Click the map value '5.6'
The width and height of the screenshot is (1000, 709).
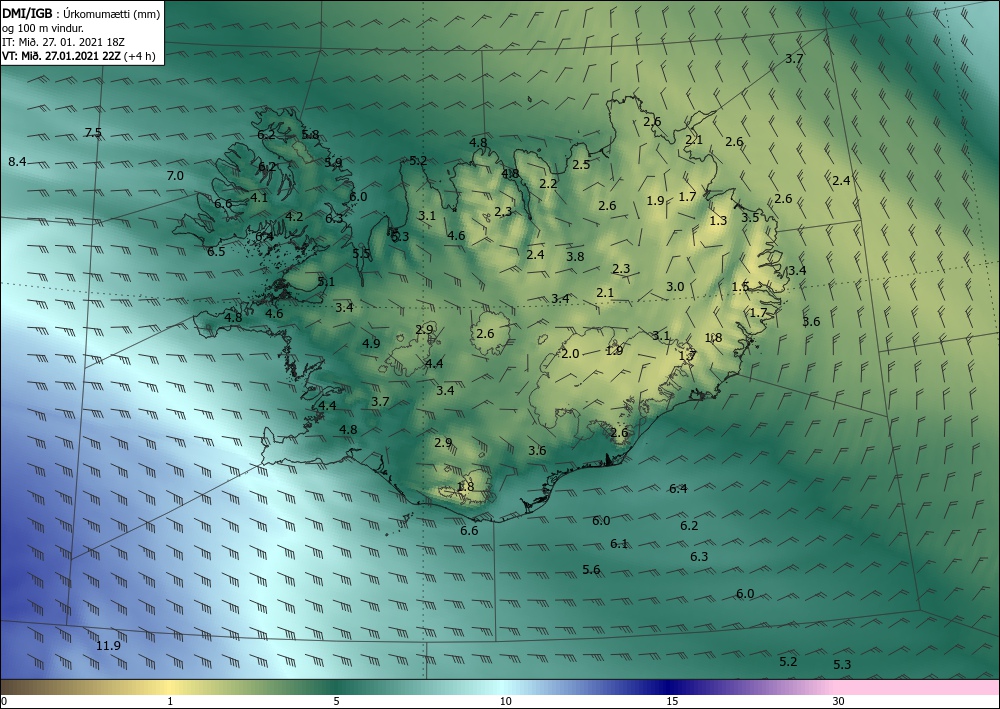click(591, 569)
